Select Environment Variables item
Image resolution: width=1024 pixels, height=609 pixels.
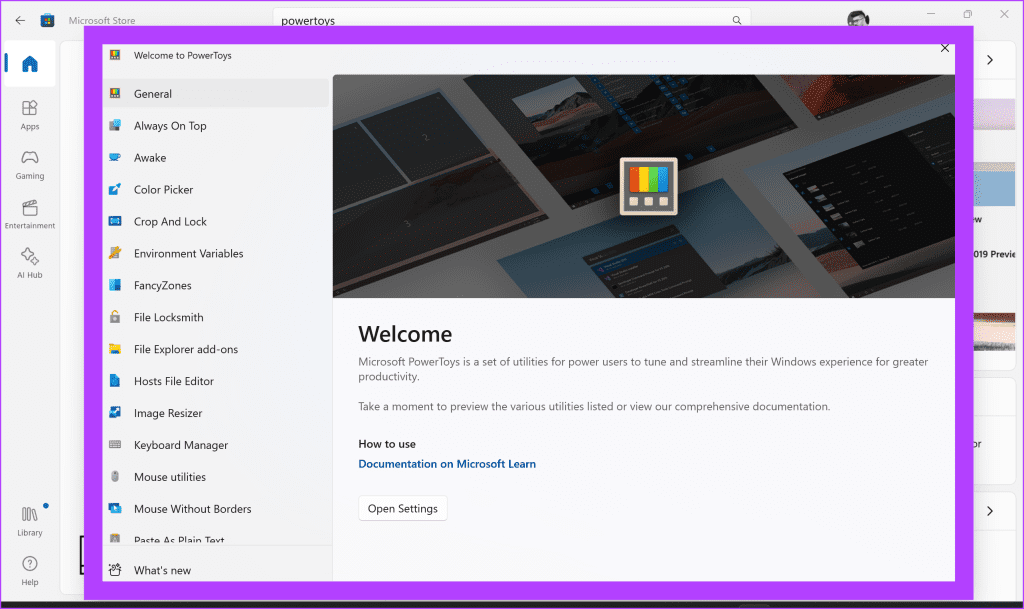[216, 253]
